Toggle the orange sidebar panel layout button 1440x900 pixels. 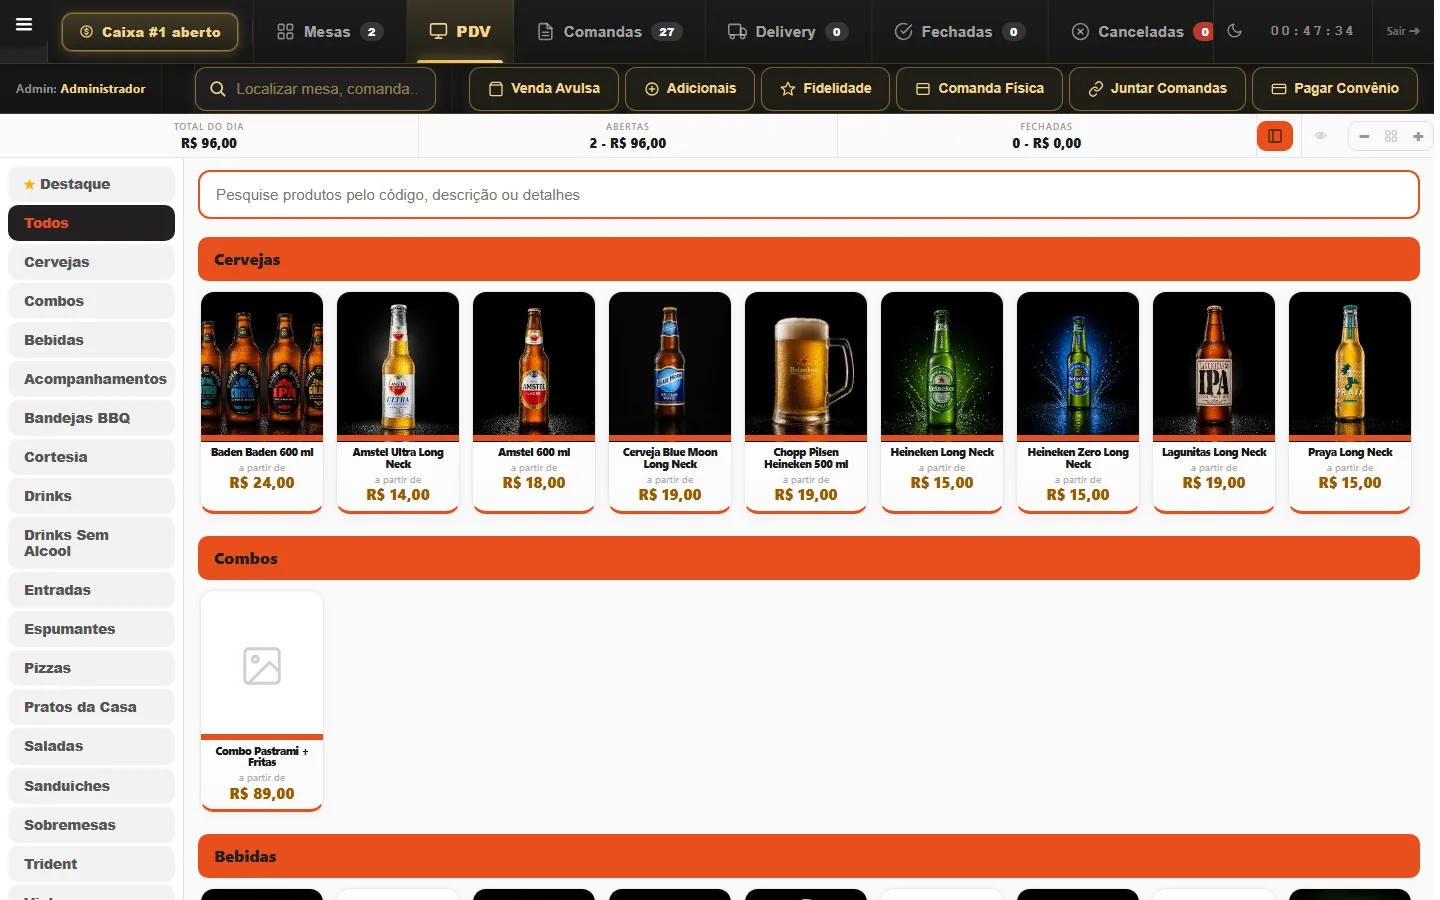tap(1275, 136)
